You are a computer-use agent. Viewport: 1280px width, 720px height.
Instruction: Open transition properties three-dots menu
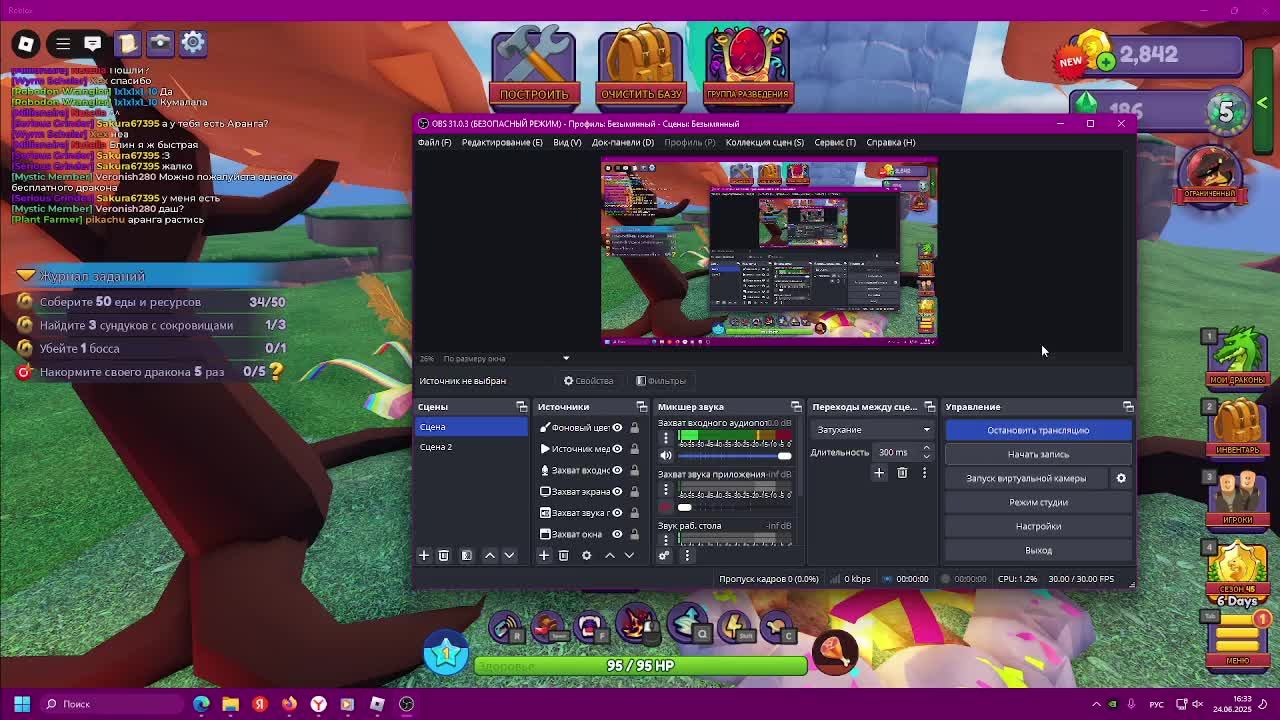[x=924, y=473]
